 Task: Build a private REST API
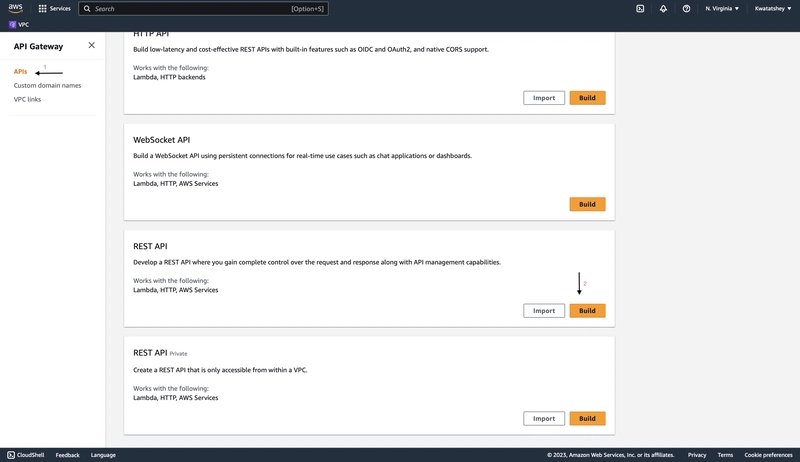tap(587, 418)
